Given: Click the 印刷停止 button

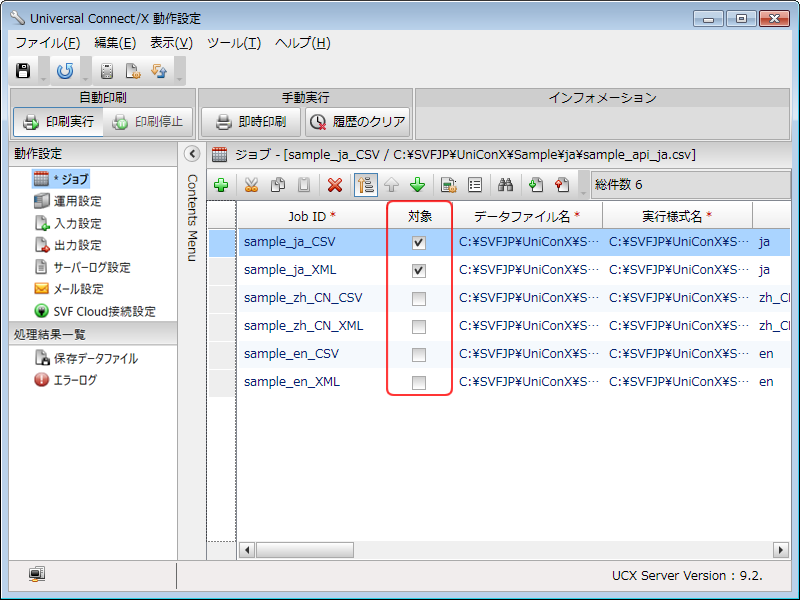Looking at the screenshot, I should click(x=147, y=122).
